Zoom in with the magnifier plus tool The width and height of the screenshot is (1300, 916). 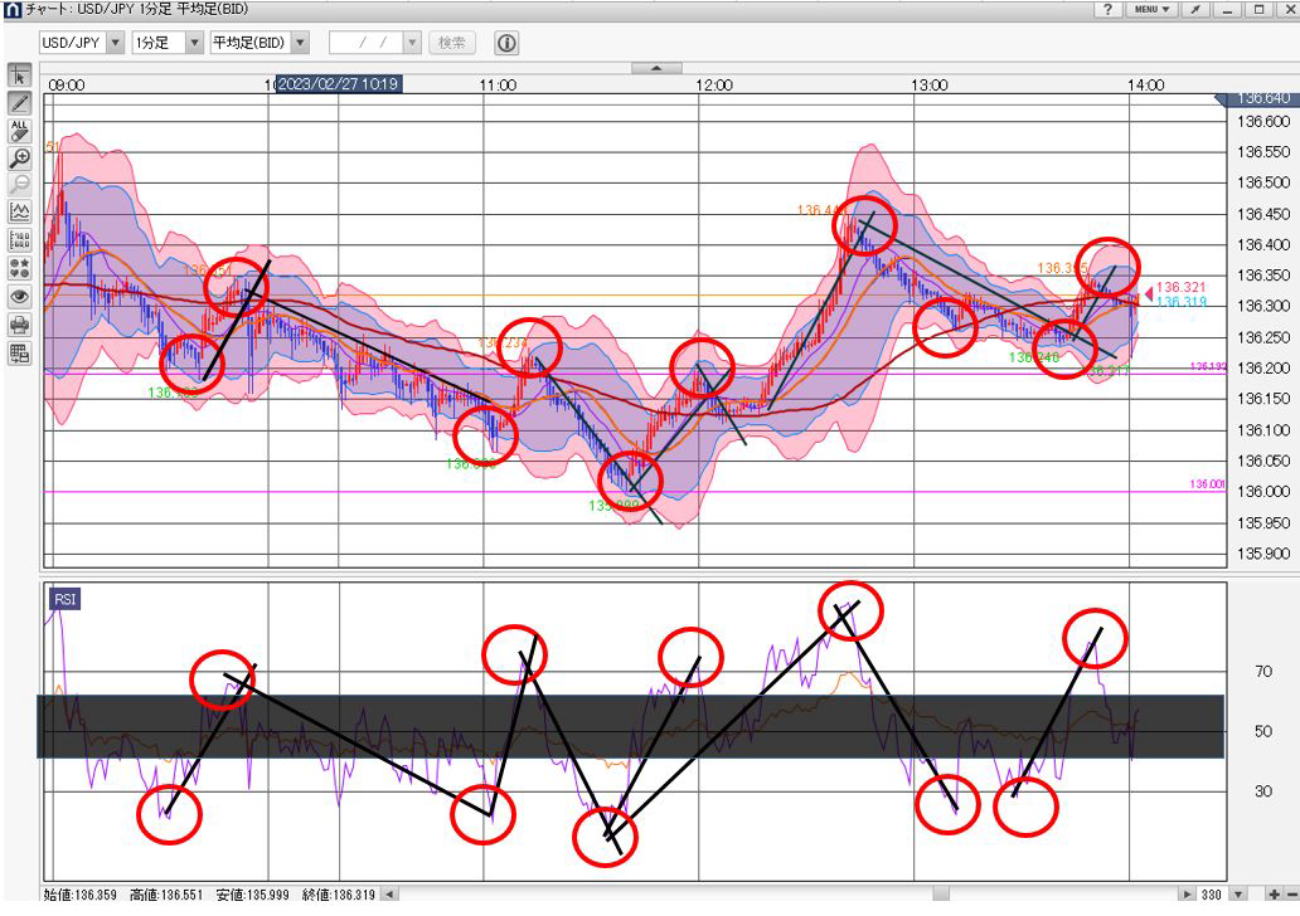click(20, 158)
